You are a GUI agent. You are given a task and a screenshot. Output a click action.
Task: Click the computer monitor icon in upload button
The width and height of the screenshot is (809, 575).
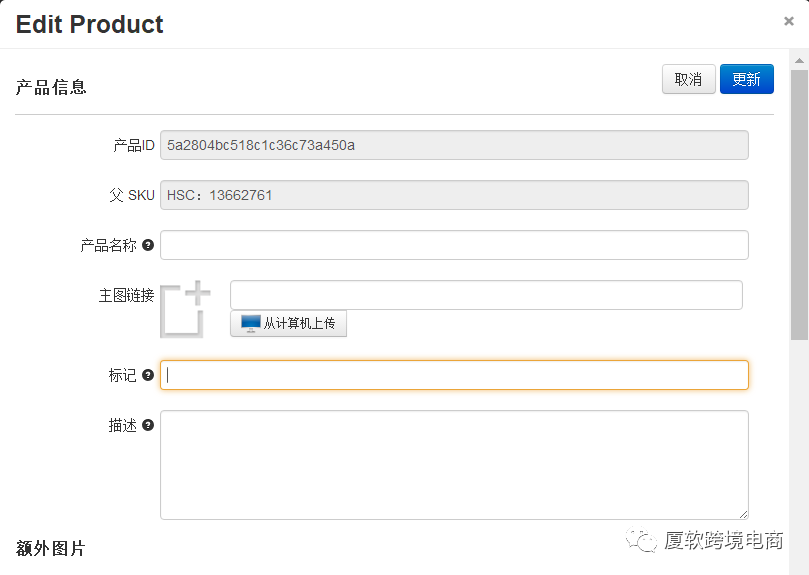pyautogui.click(x=251, y=323)
